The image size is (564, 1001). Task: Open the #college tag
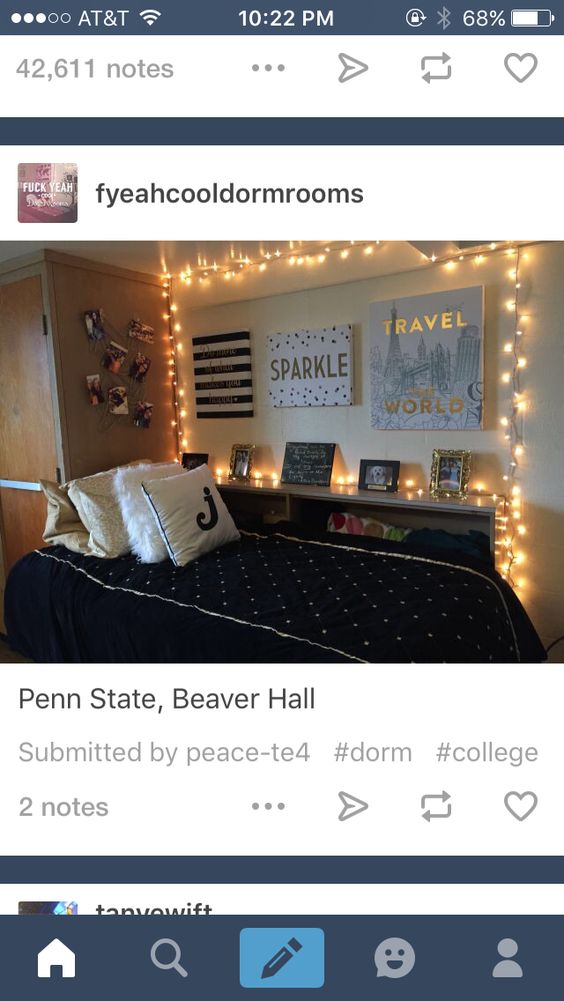tap(487, 752)
